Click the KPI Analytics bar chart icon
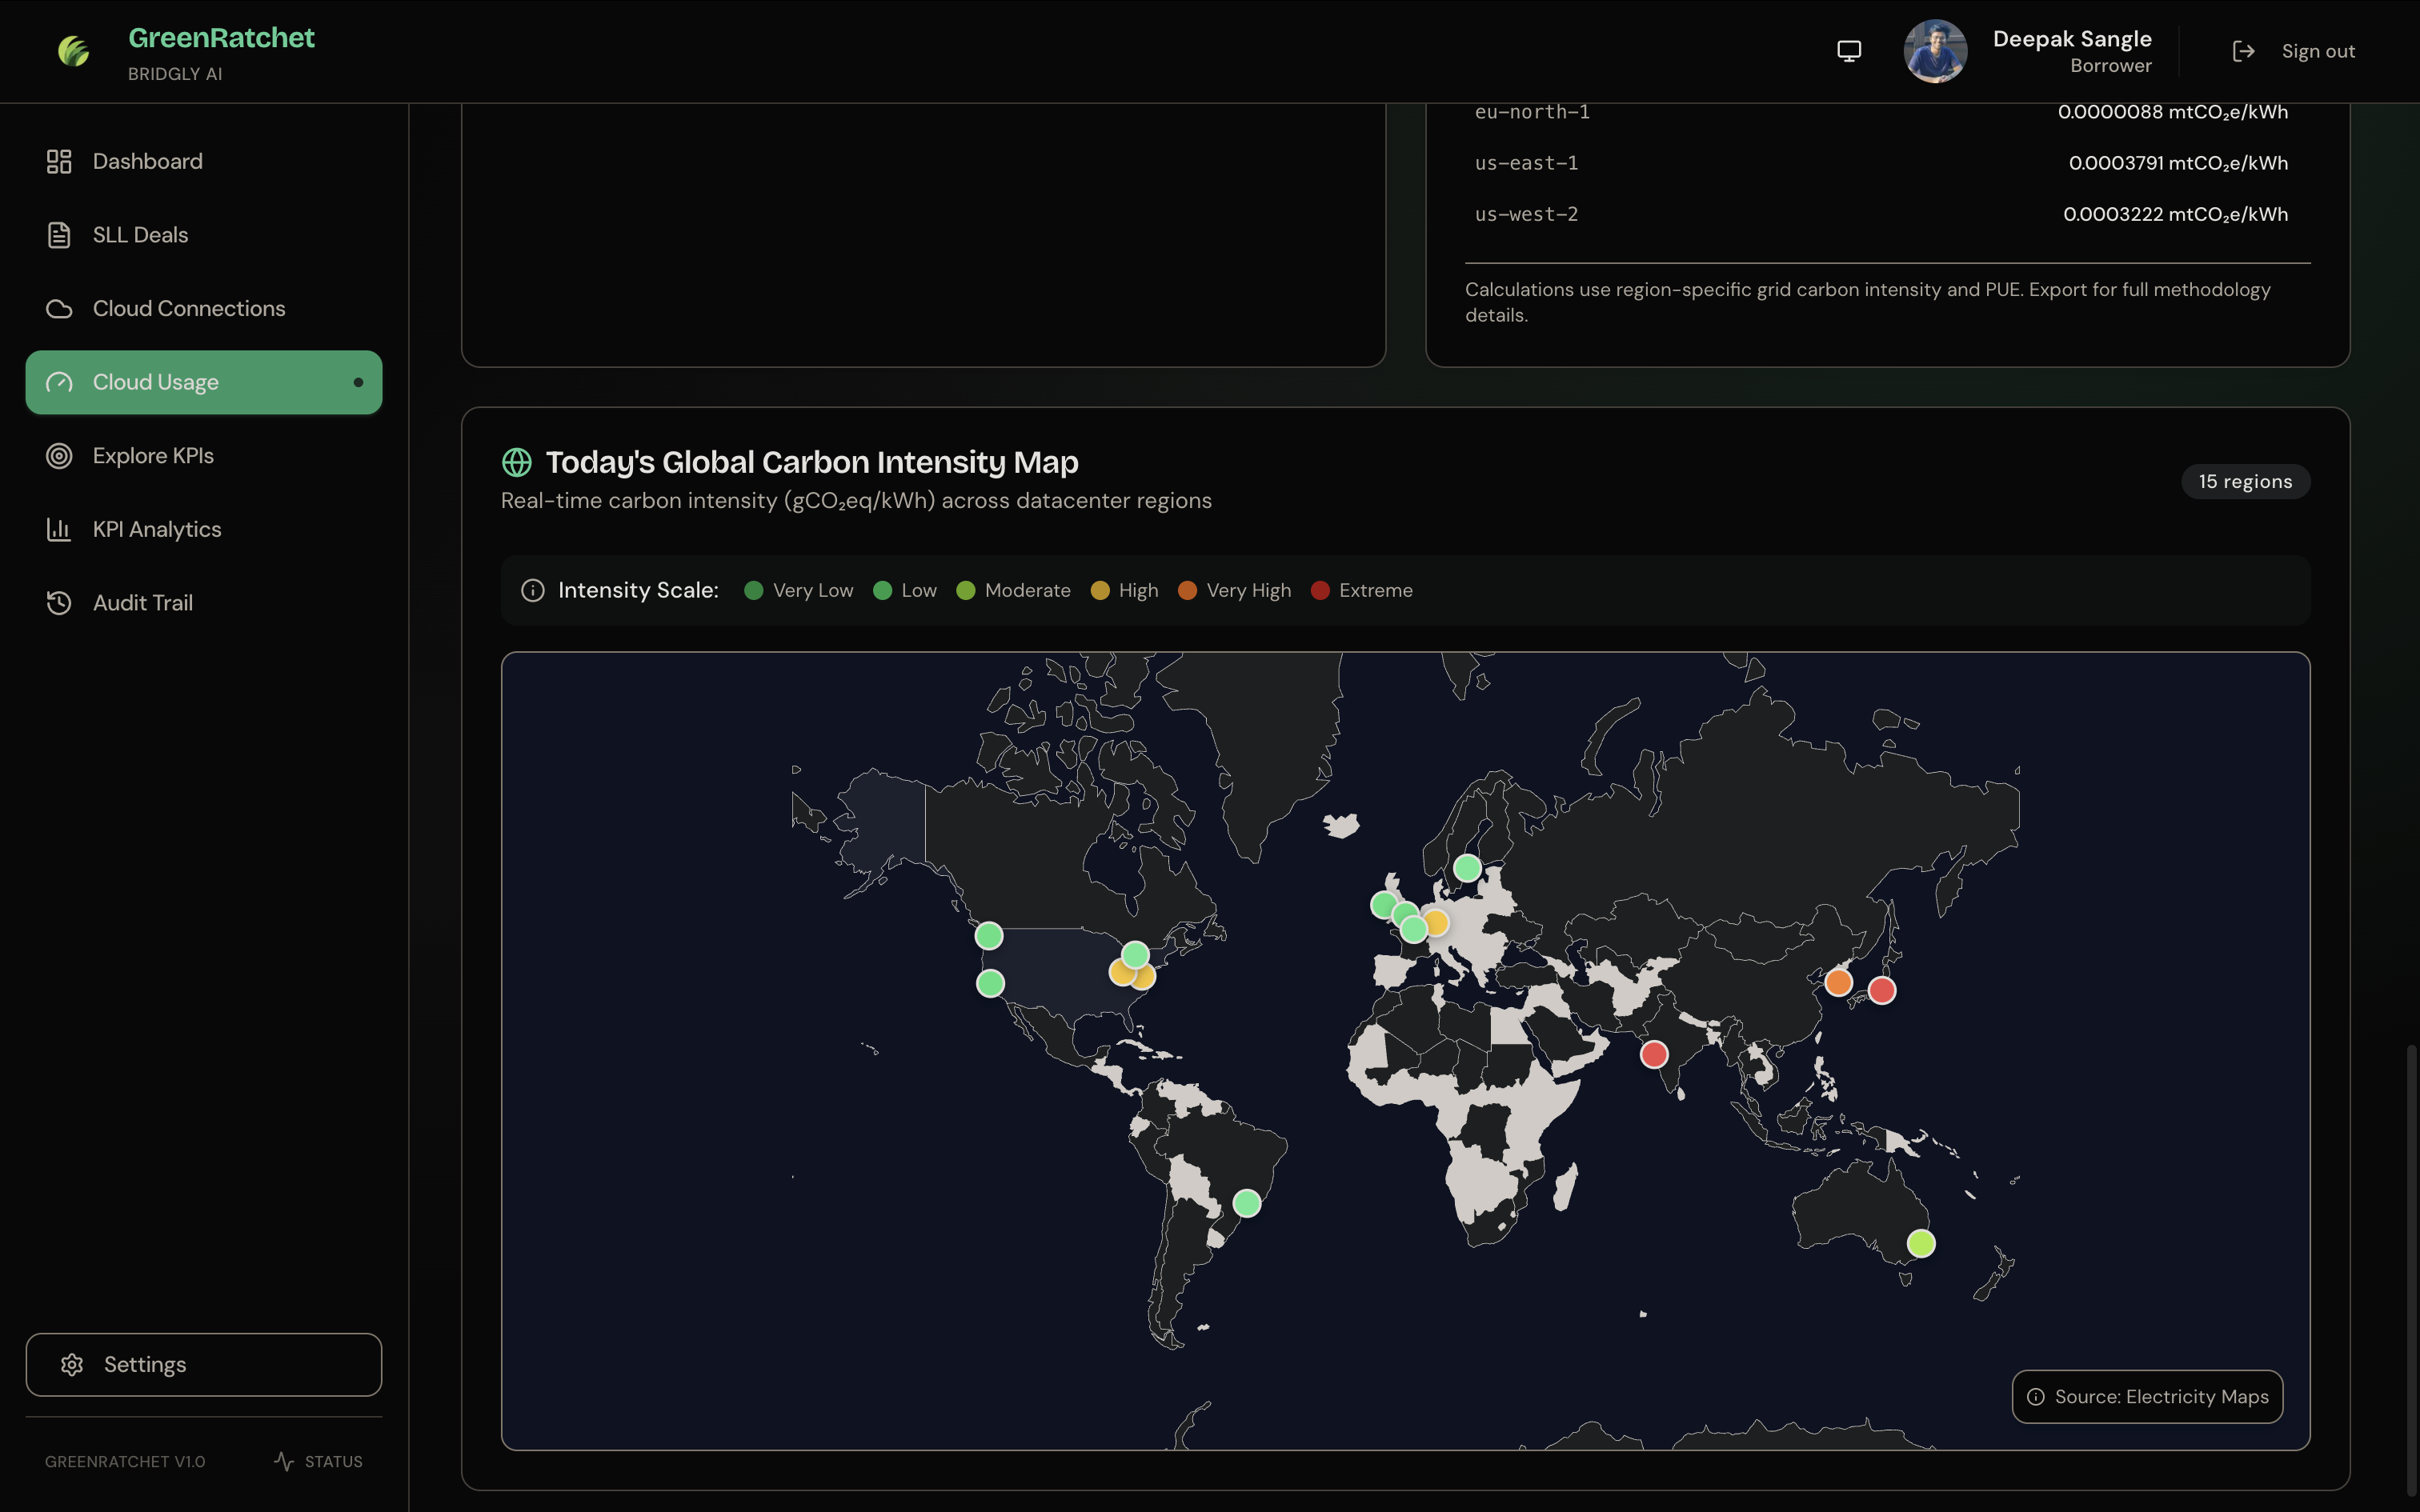Screen dimensions: 2420x1512 click(59, 529)
